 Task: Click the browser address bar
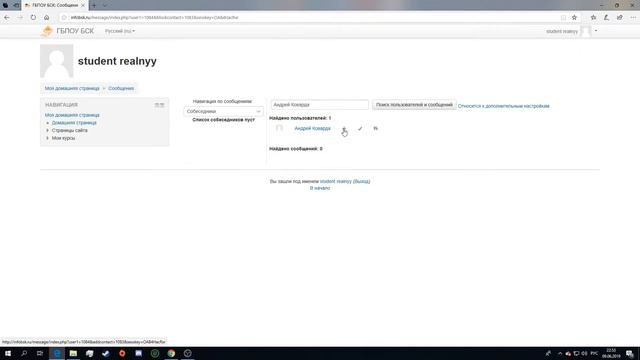coord(310,18)
